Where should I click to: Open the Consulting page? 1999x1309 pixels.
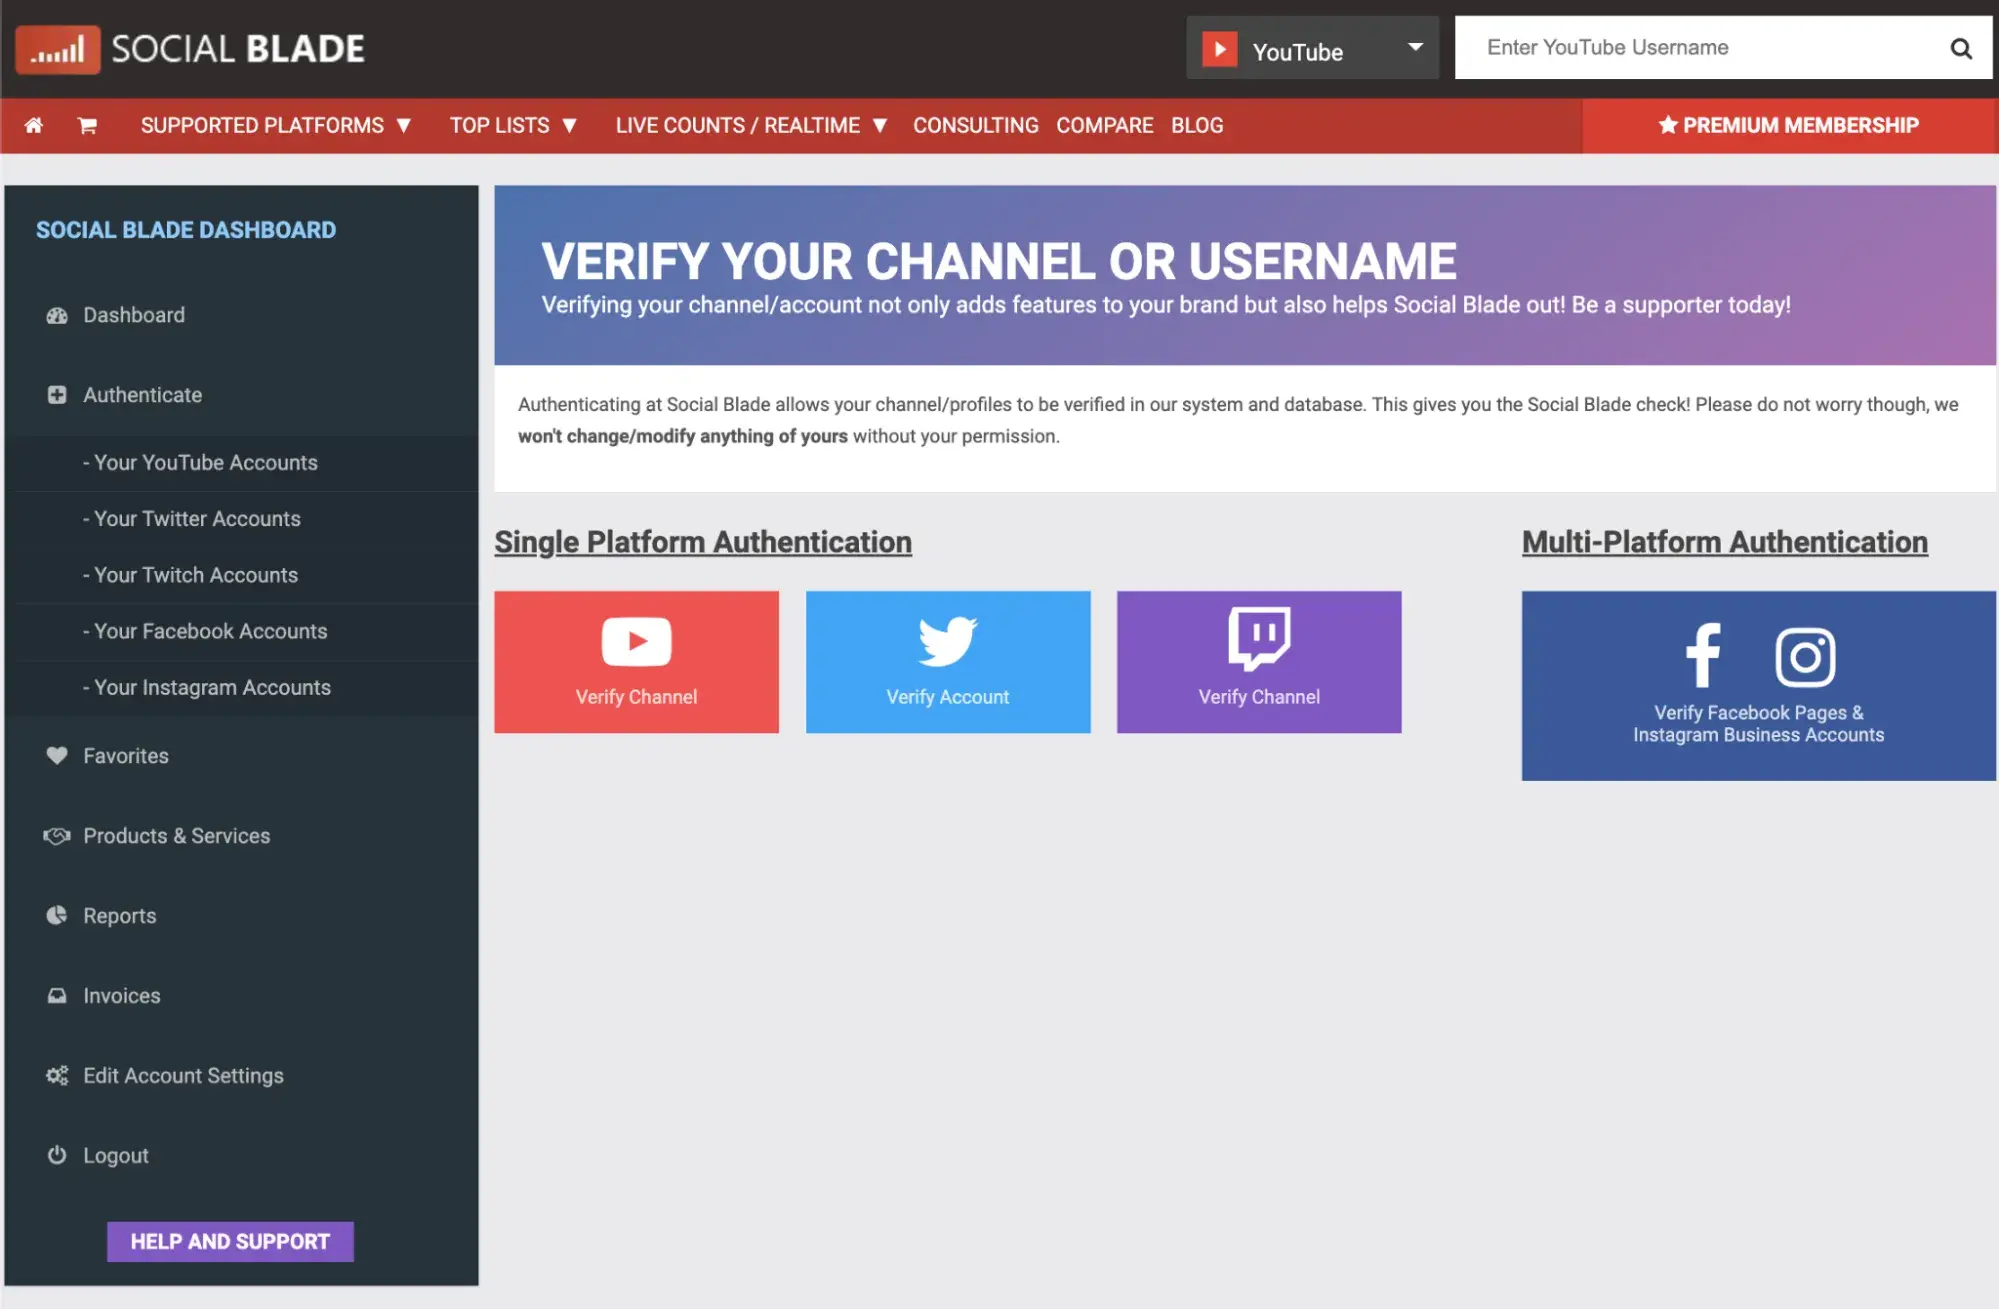click(975, 125)
